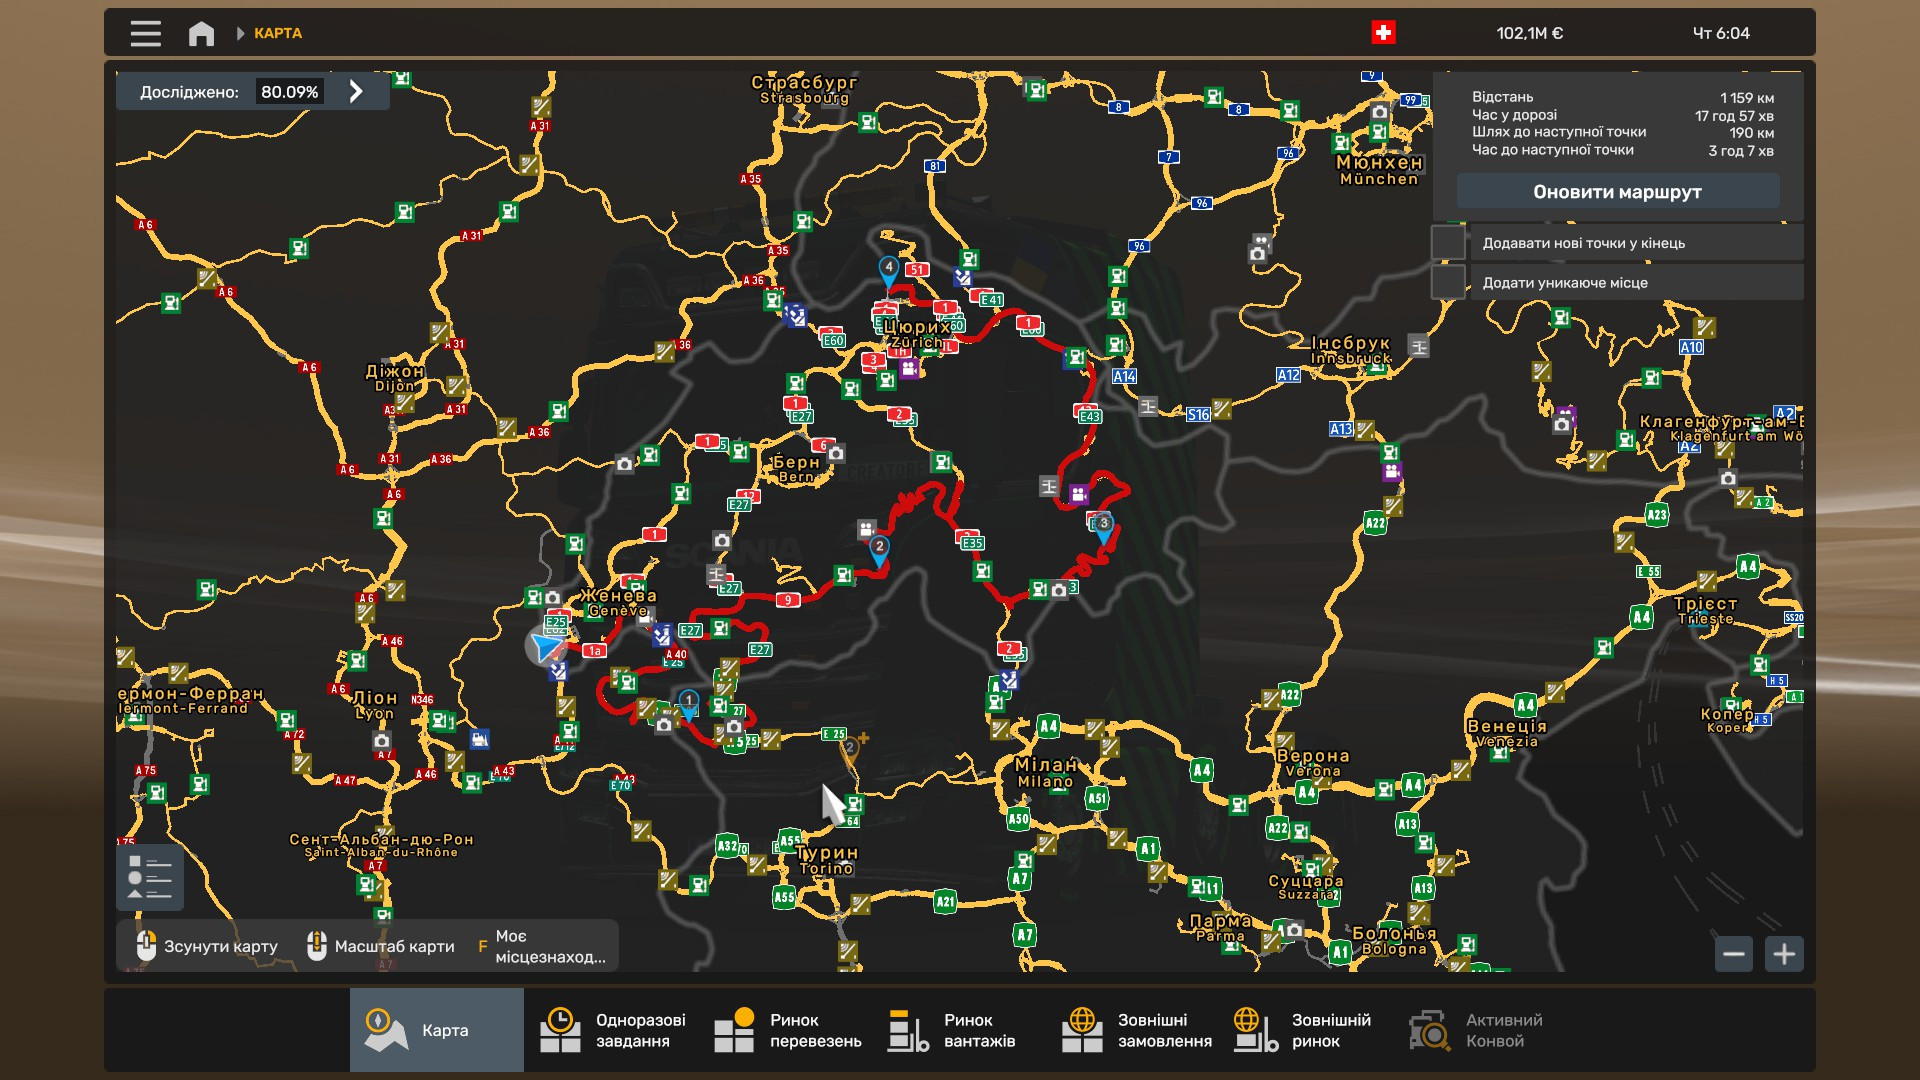Click the КАРТА breadcrumb label
The image size is (1920, 1080).
click(277, 33)
